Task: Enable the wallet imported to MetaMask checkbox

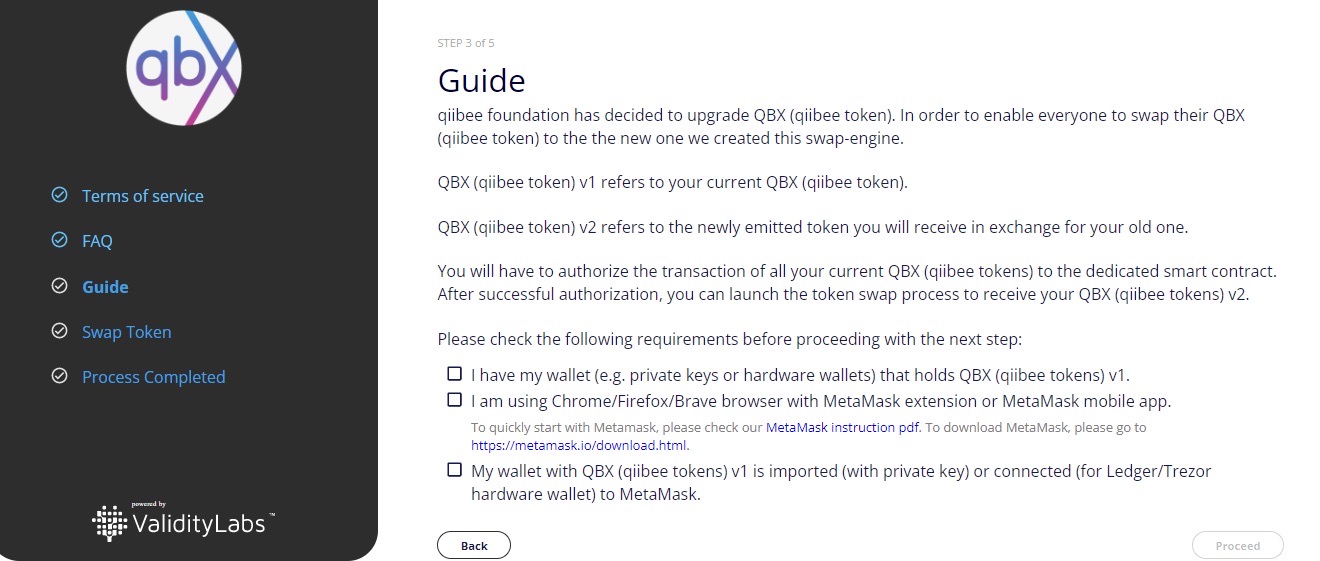Action: (455, 469)
